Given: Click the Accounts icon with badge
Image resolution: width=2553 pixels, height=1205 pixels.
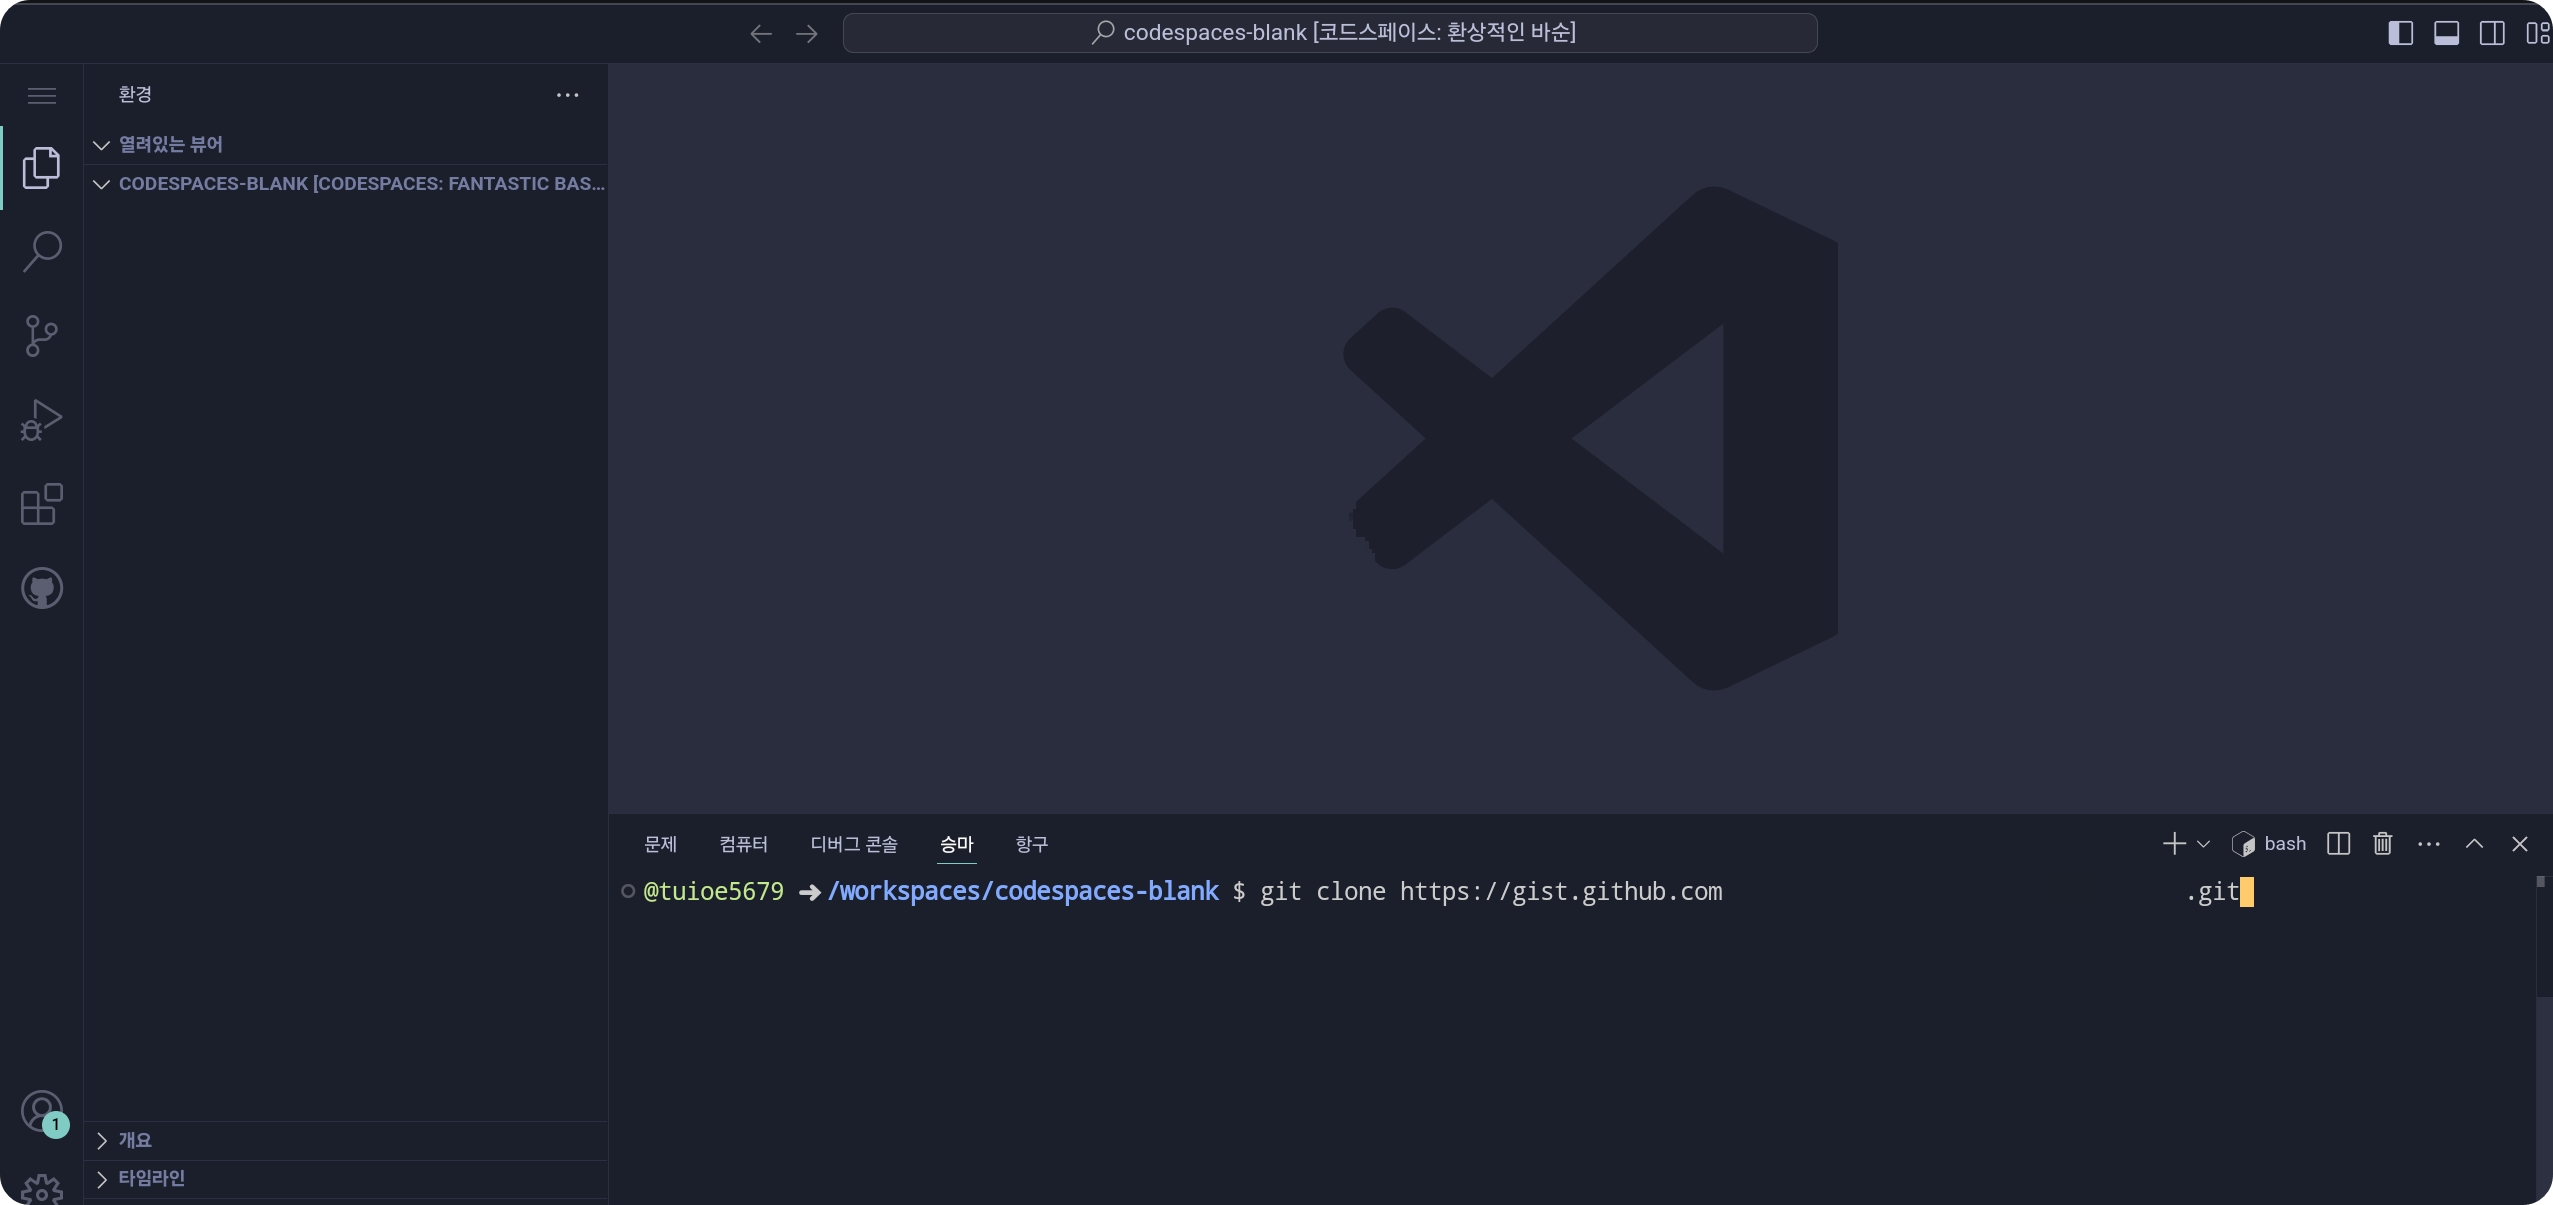Looking at the screenshot, I should (41, 1111).
